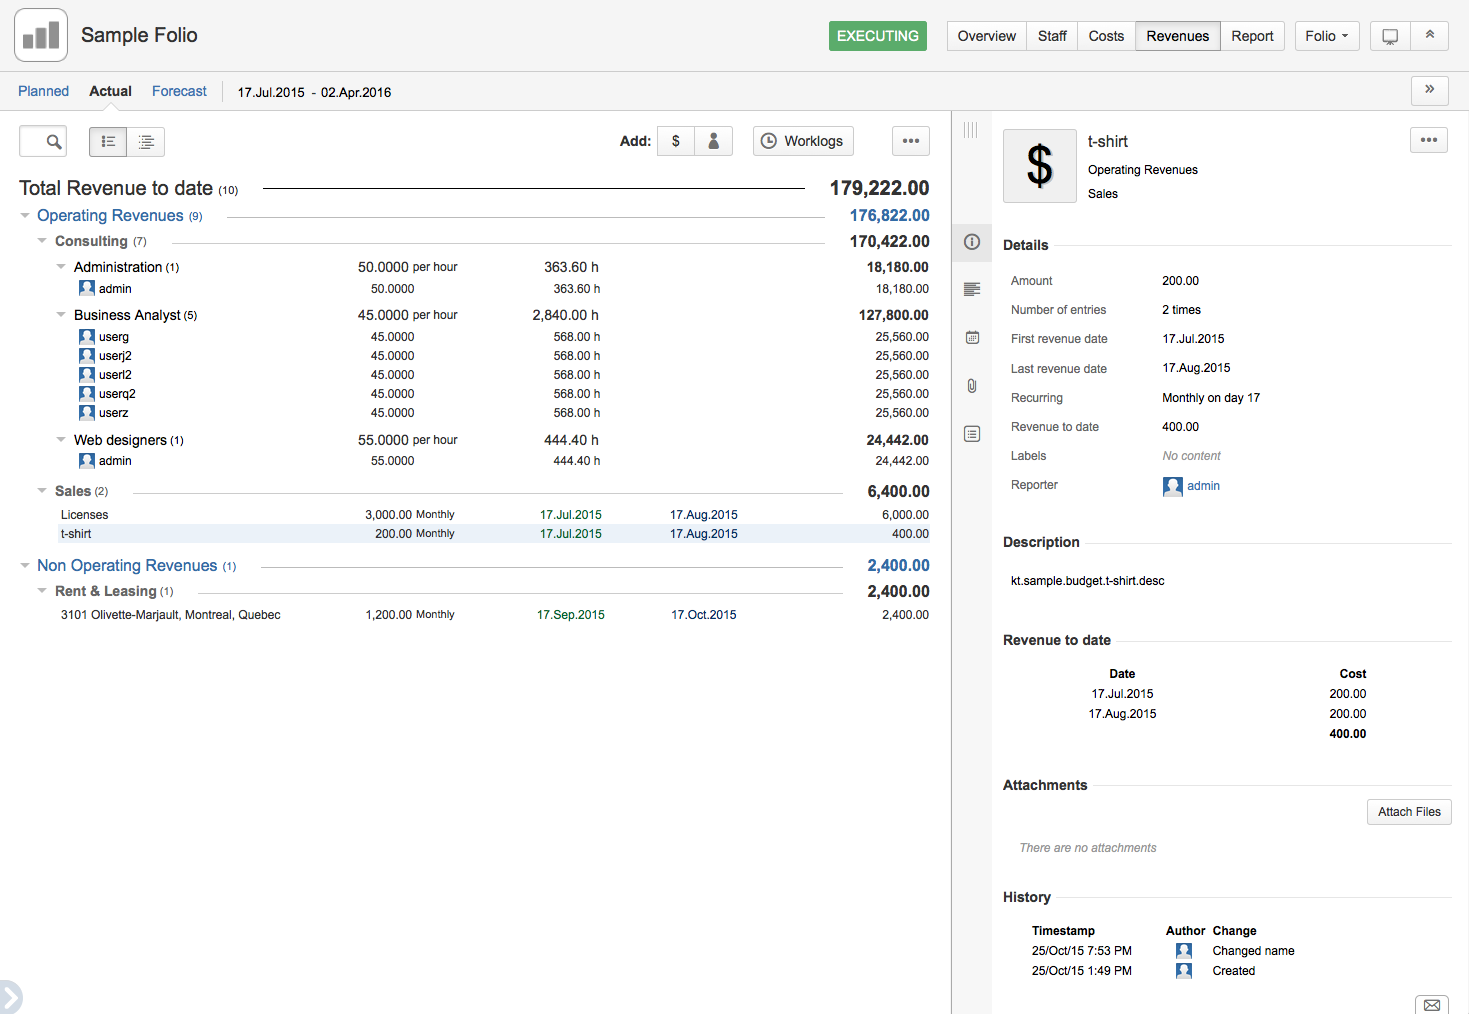
Task: Open the search field with the magnifier icon
Action: [42, 141]
